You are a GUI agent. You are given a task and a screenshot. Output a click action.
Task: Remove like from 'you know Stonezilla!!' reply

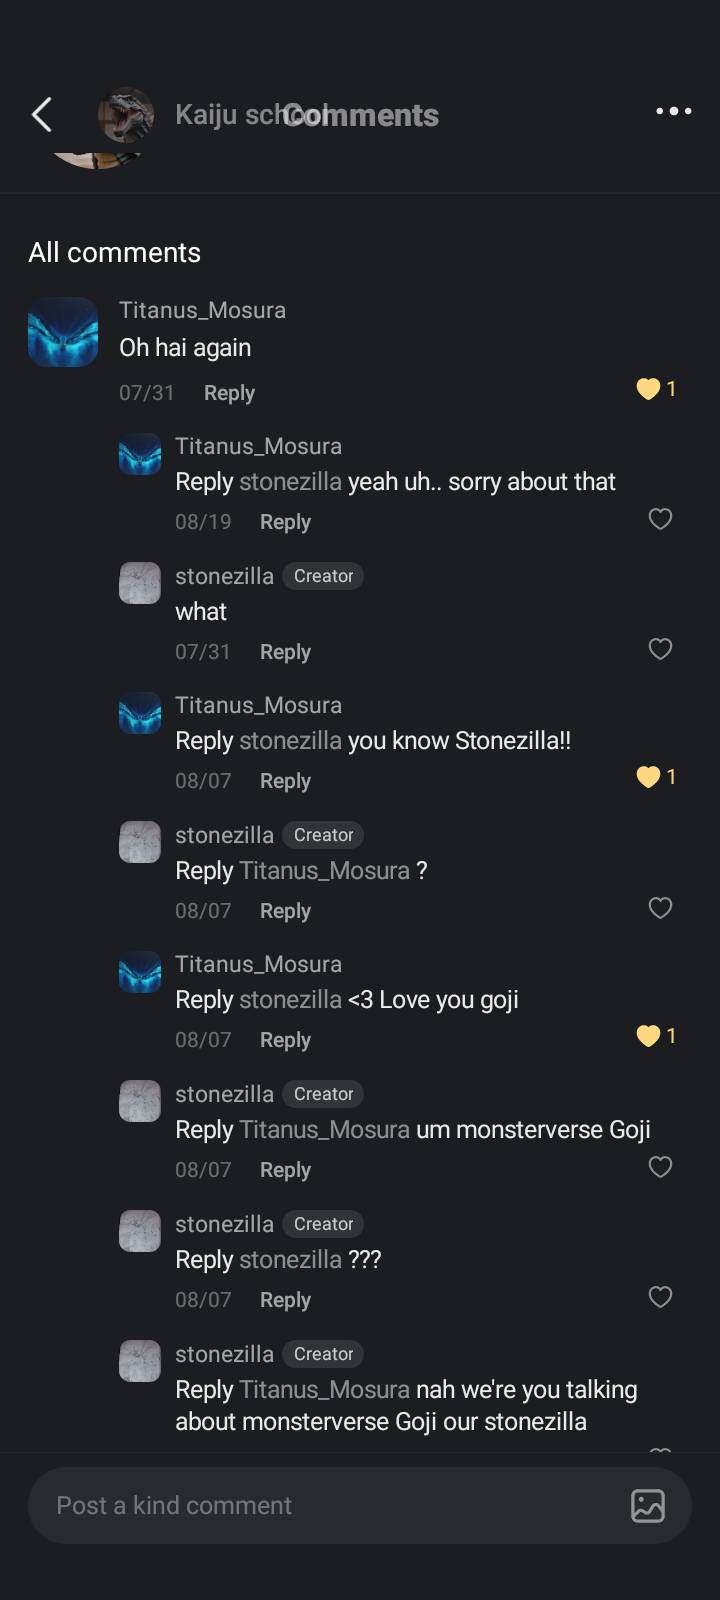pos(649,777)
